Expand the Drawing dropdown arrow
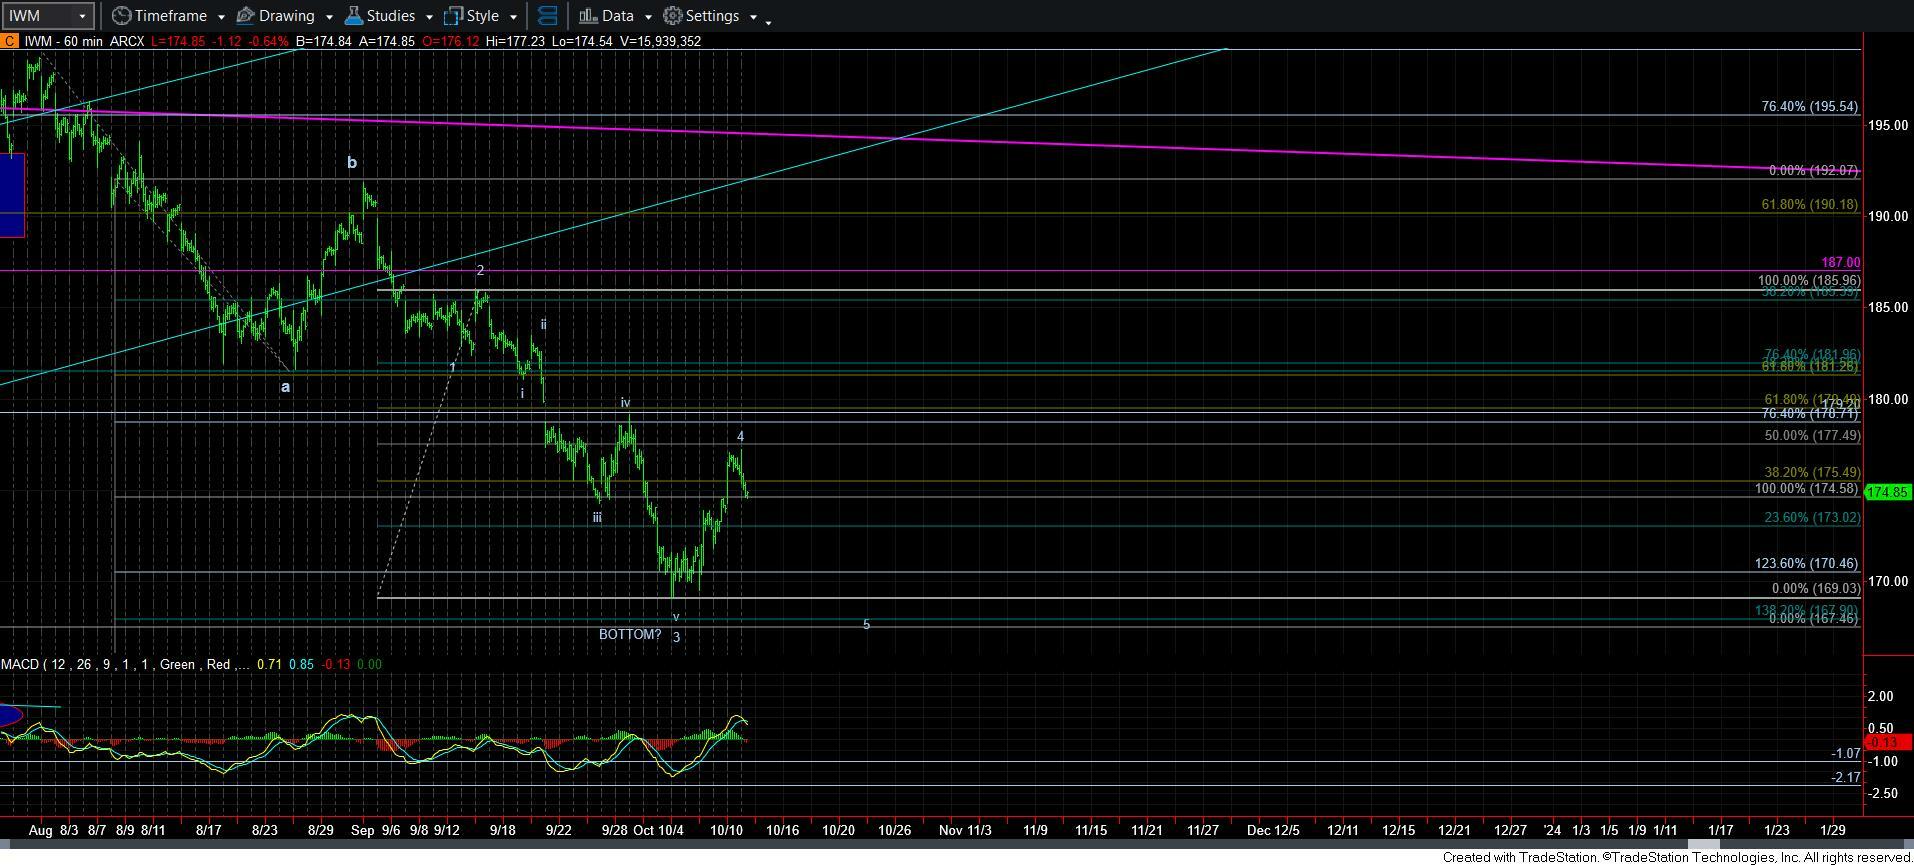This screenshot has height=865, width=1914. (328, 17)
